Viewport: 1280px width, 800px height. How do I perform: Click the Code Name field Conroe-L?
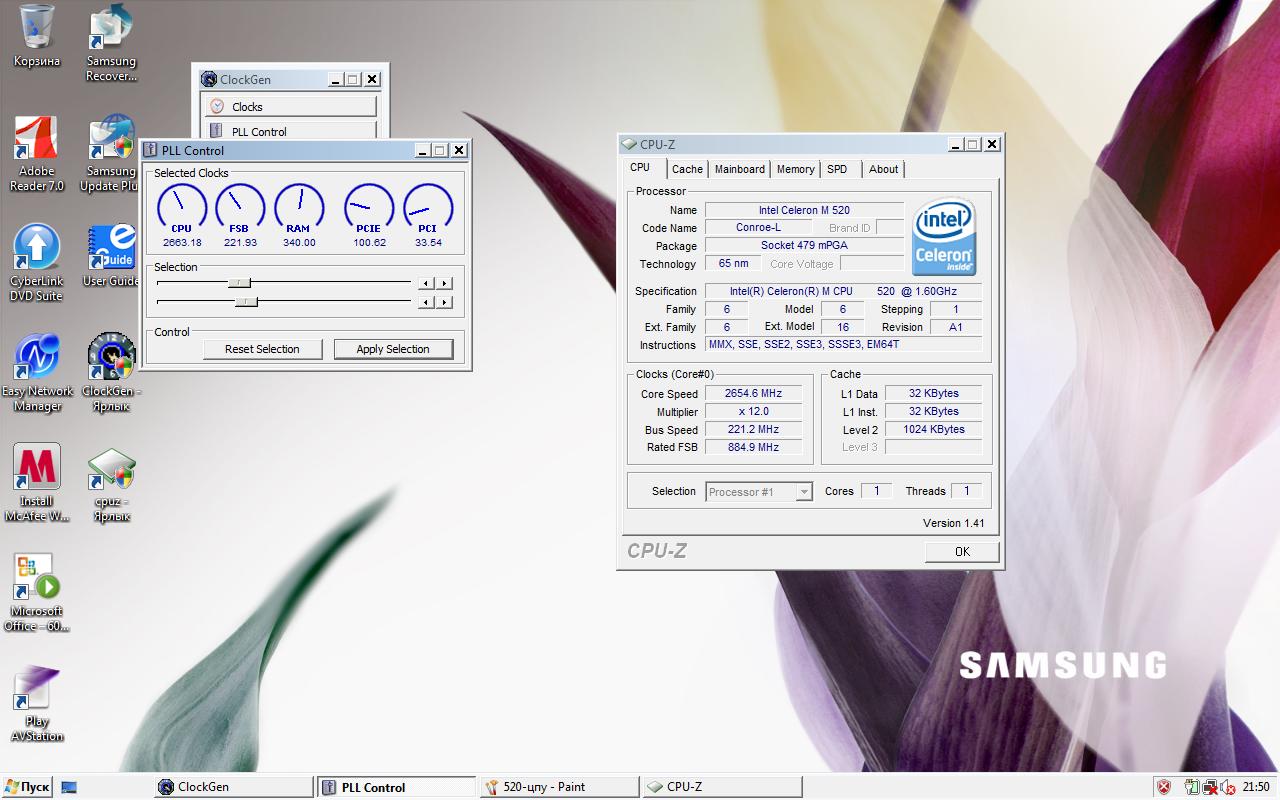759,227
